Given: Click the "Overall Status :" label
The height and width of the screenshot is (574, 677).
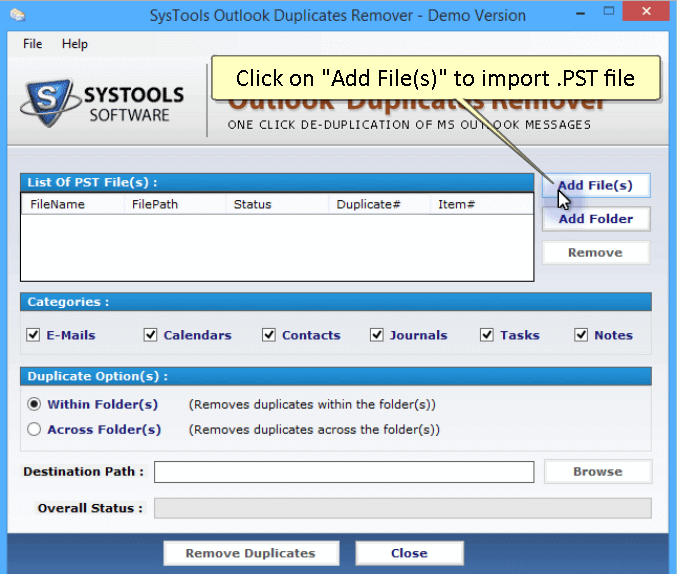Looking at the screenshot, I should point(90,508).
